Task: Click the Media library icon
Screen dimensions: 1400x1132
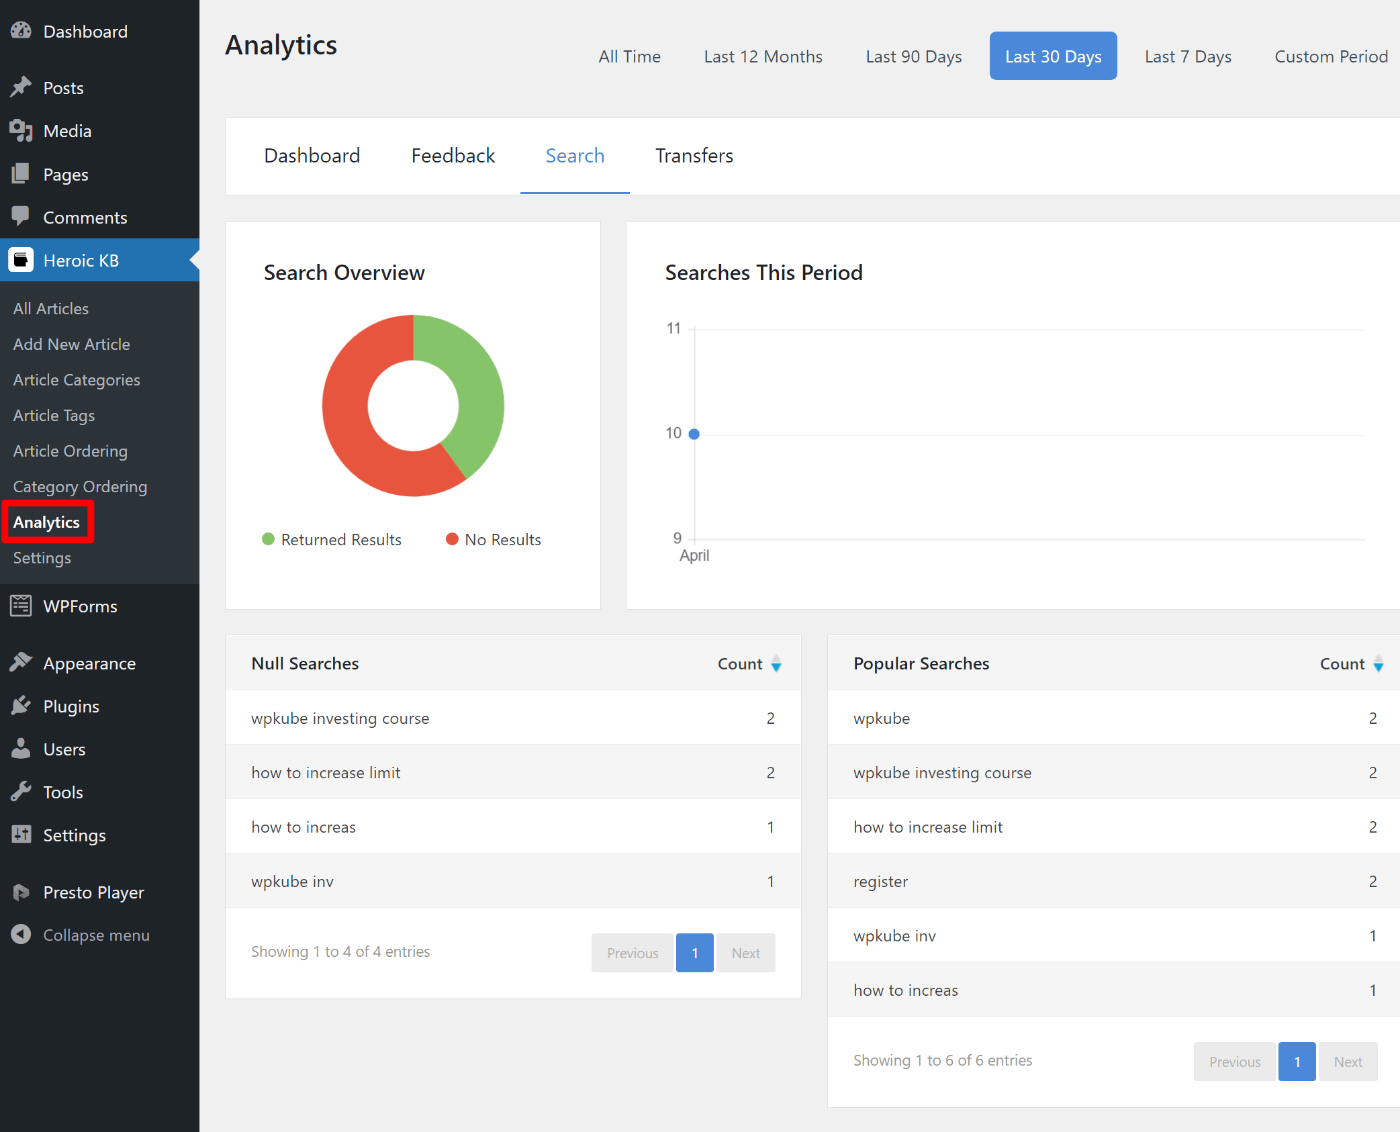Action: click(x=21, y=130)
